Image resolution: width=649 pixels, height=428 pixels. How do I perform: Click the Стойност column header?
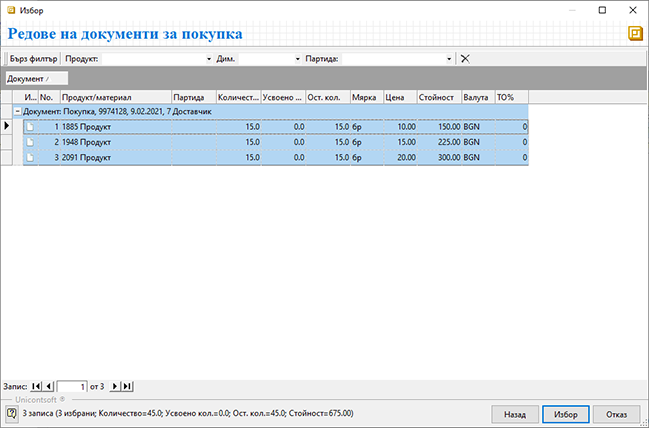point(439,97)
